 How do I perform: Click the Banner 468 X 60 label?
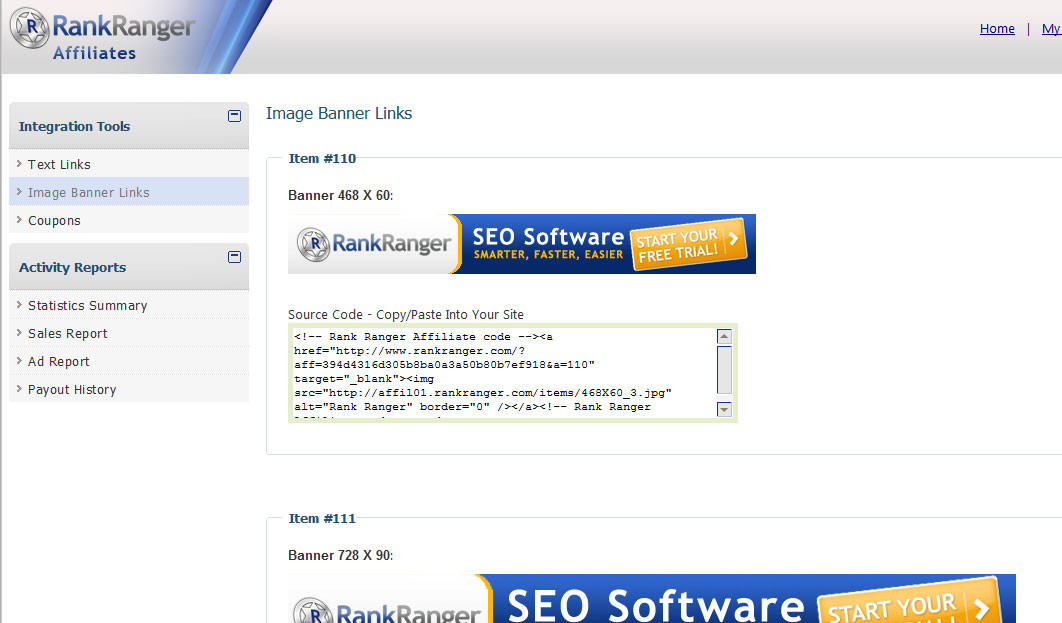[341, 196]
